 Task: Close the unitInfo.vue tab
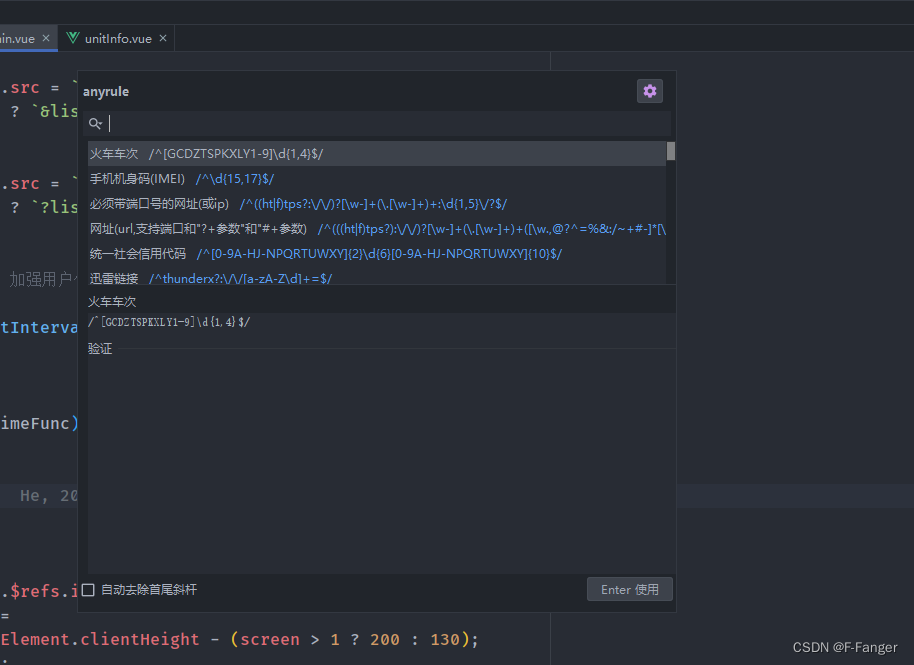163,38
